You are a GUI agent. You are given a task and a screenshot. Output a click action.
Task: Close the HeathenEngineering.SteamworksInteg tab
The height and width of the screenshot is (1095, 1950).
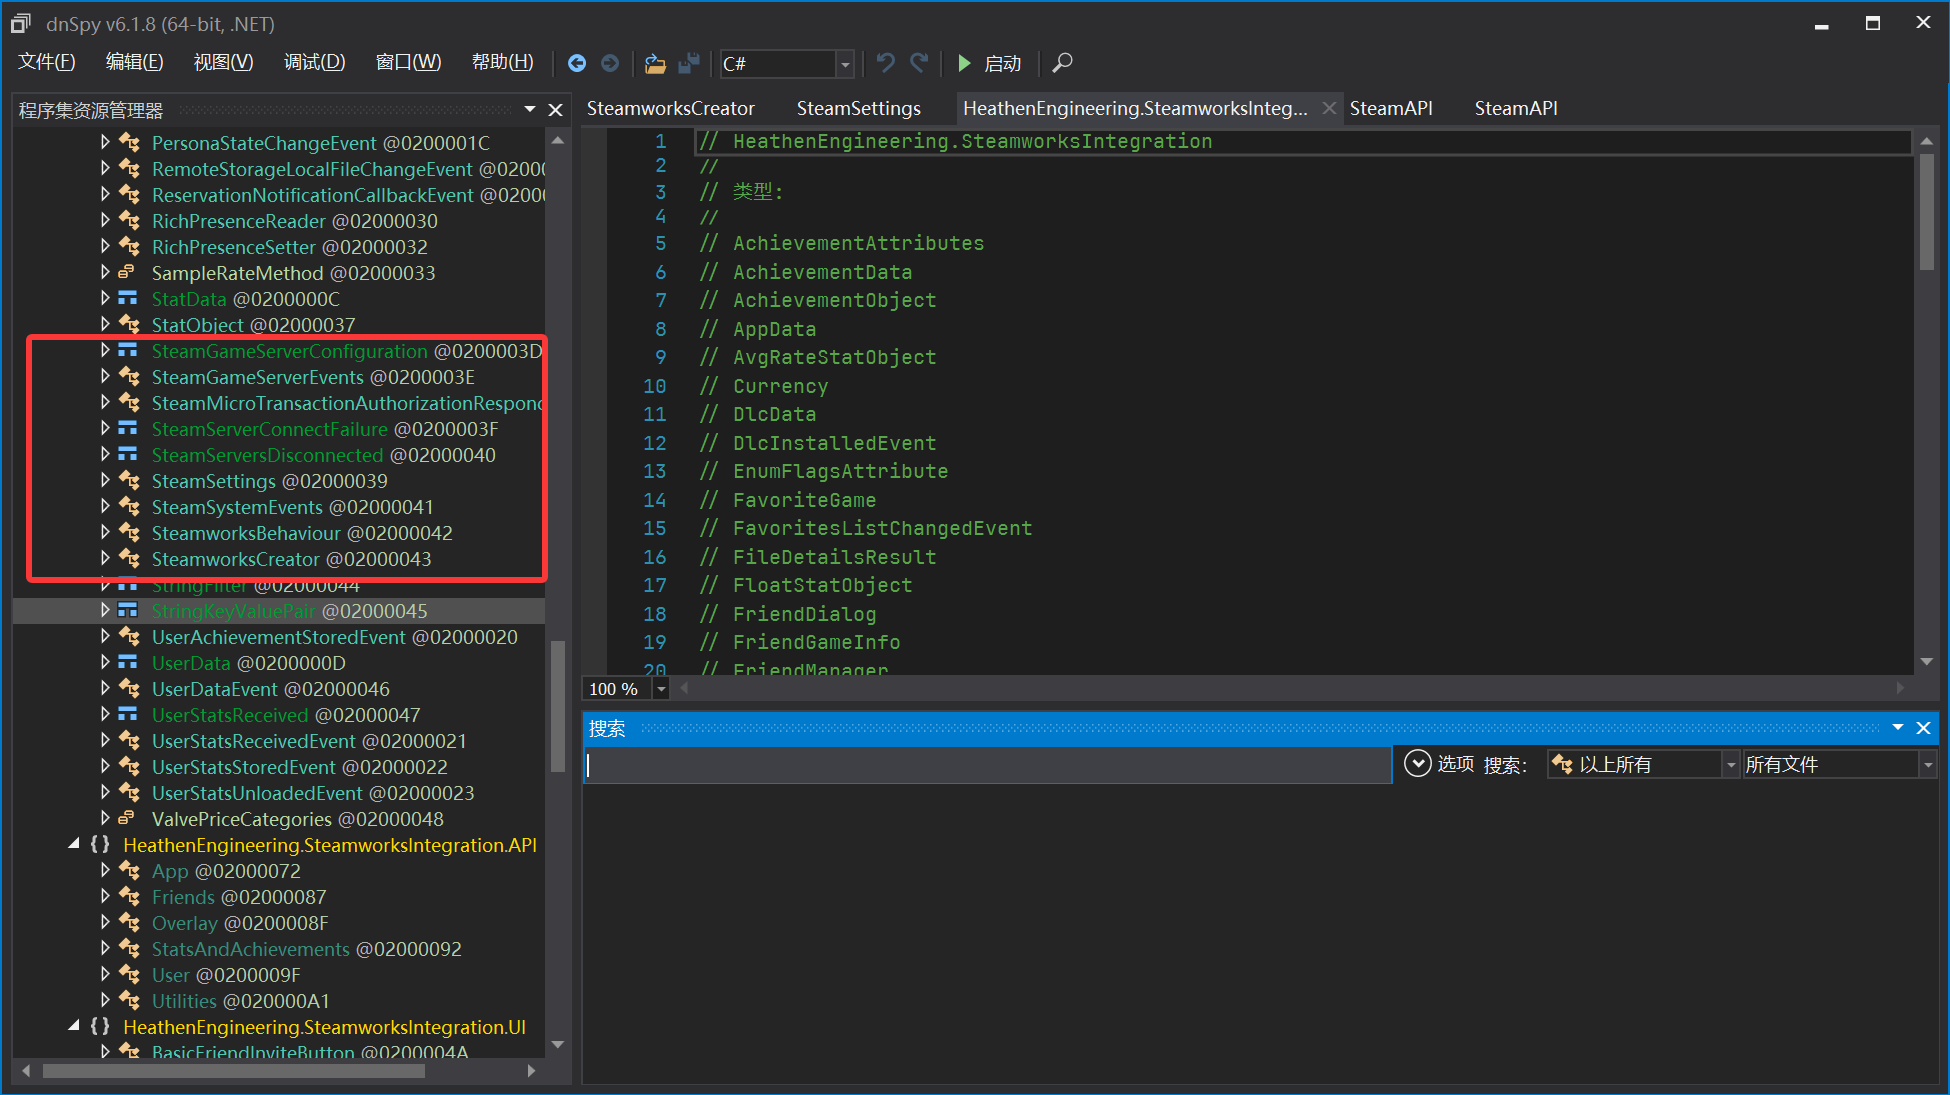pos(1329,108)
